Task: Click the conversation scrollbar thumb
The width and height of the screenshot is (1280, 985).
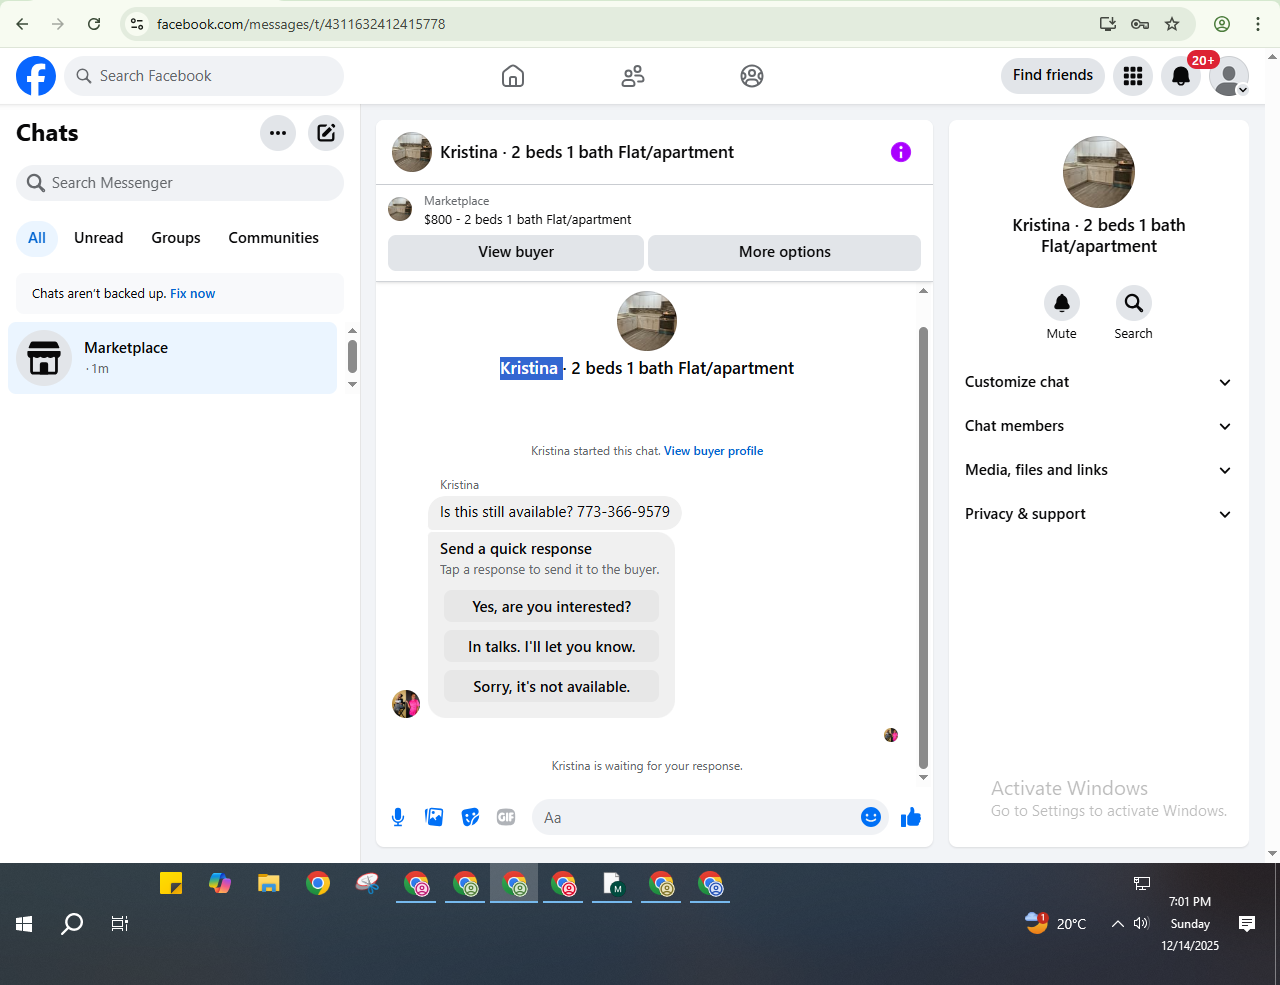Action: (923, 547)
